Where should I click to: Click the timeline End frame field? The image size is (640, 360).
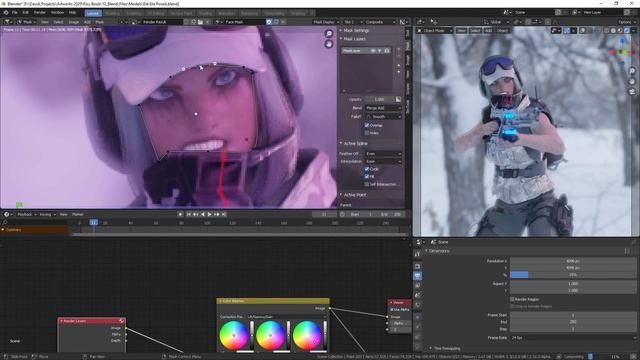tap(391, 214)
